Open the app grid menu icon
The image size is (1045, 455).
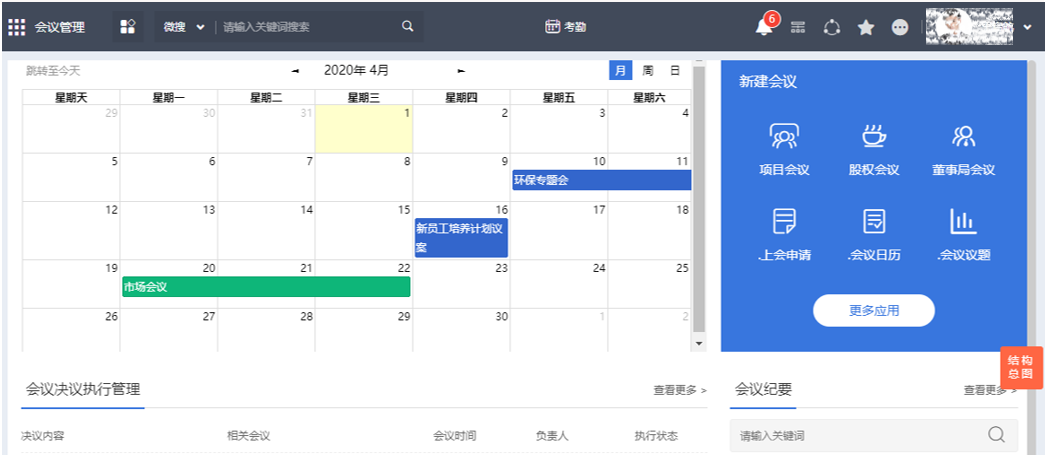[17, 27]
